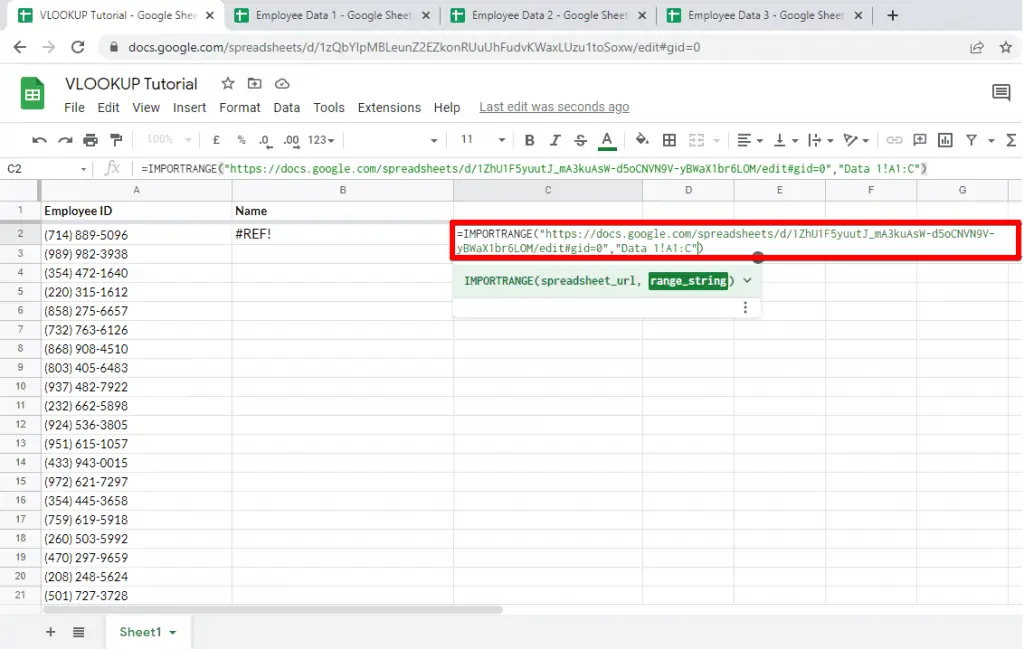The width and height of the screenshot is (1024, 649).
Task: Click the Insert link icon
Action: click(896, 140)
